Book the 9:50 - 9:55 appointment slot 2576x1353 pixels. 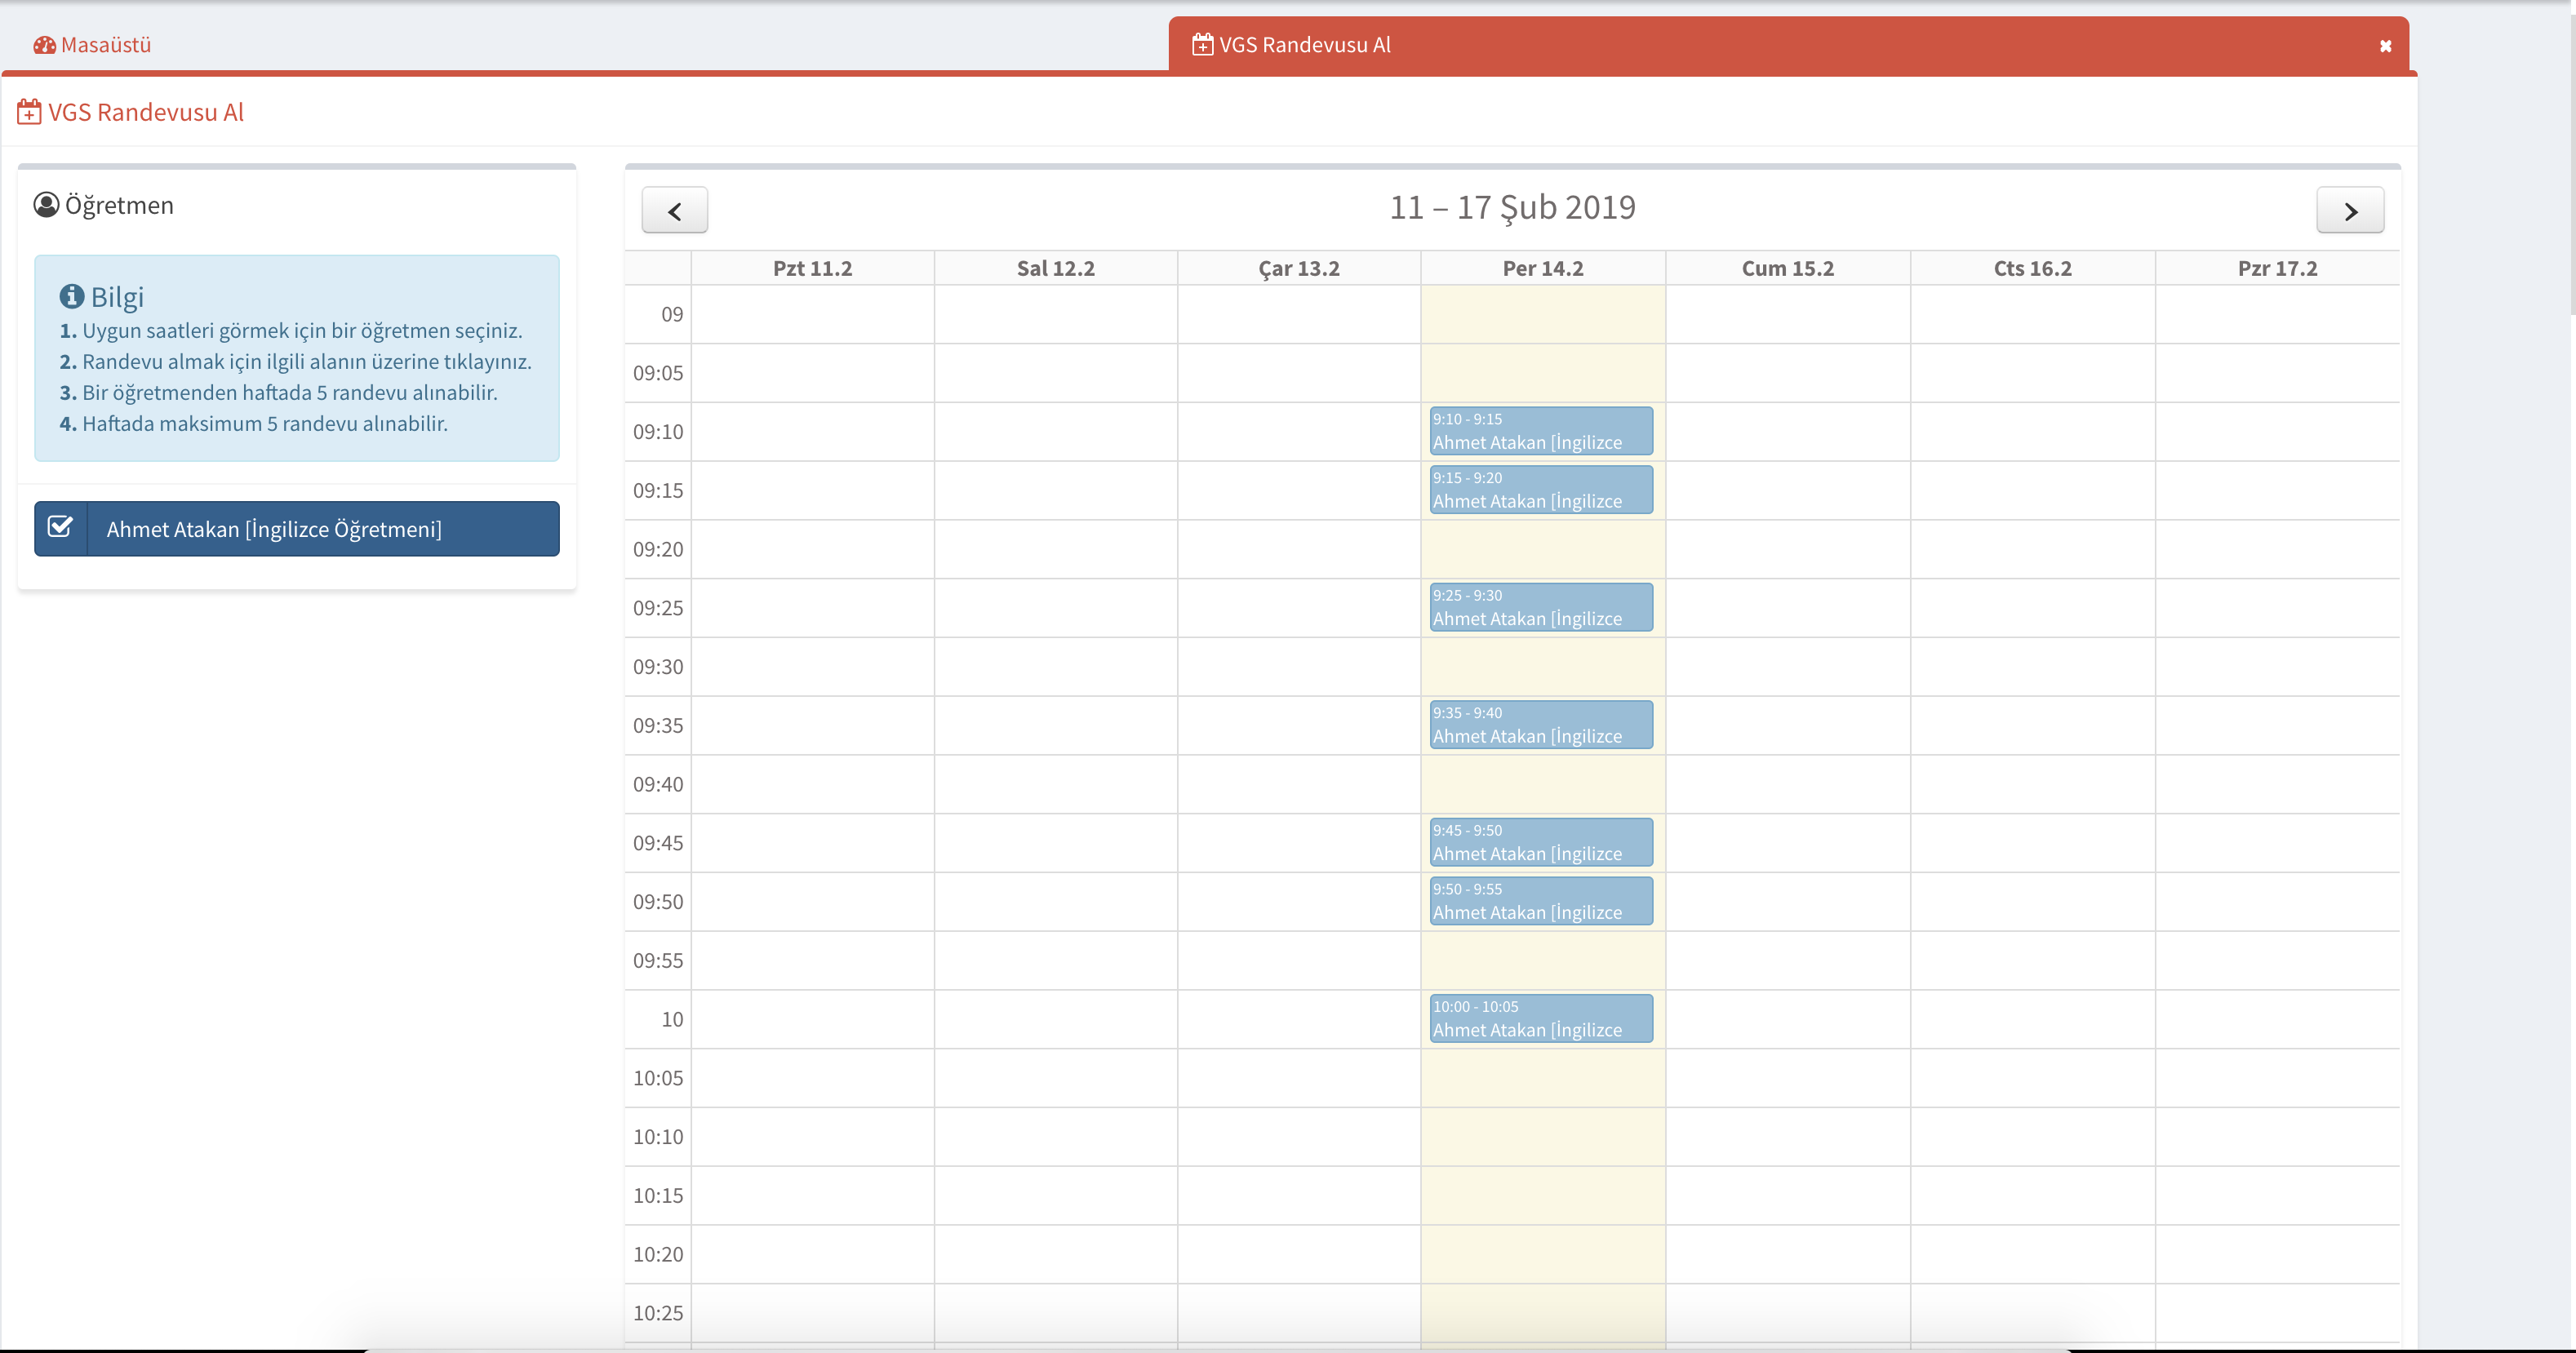[1541, 901]
